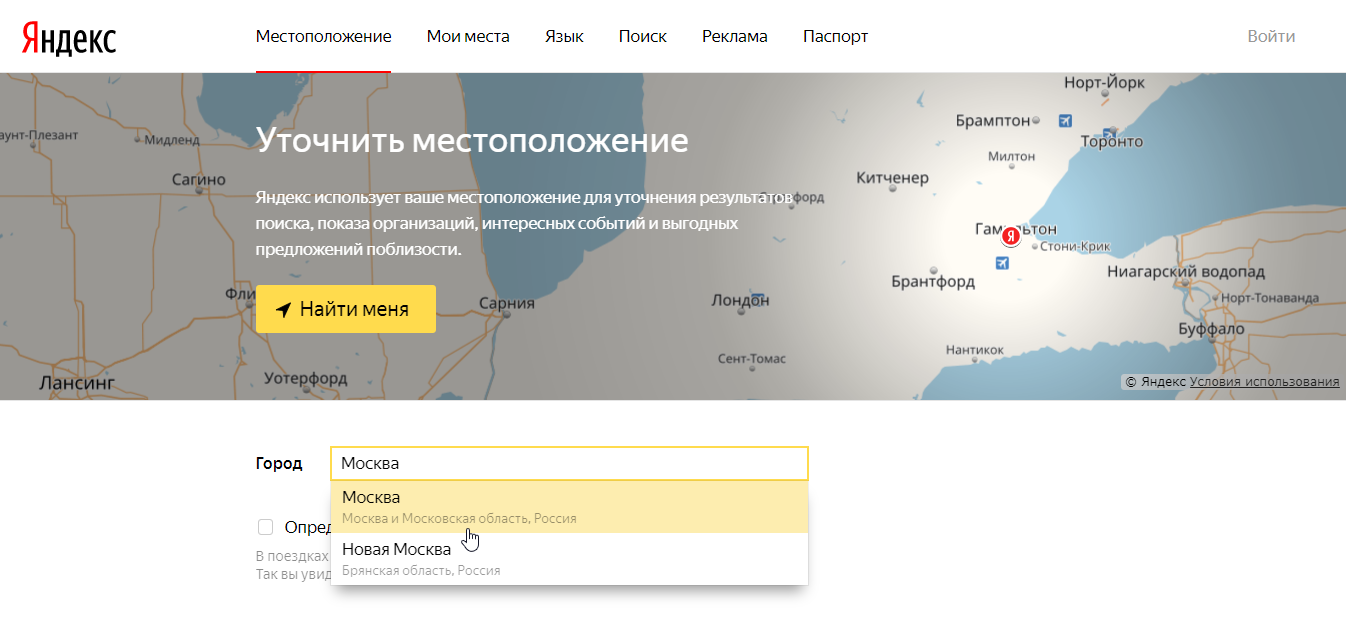Screen dimensions: 1346x631
Task: Click the Ниагарский водопад map label
Action: [1186, 272]
